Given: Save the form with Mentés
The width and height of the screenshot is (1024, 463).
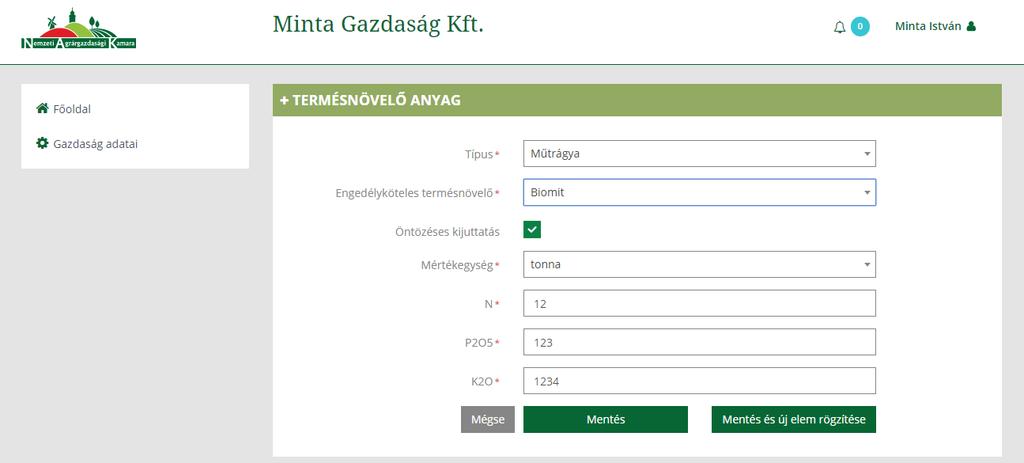Looking at the screenshot, I should (x=605, y=419).
